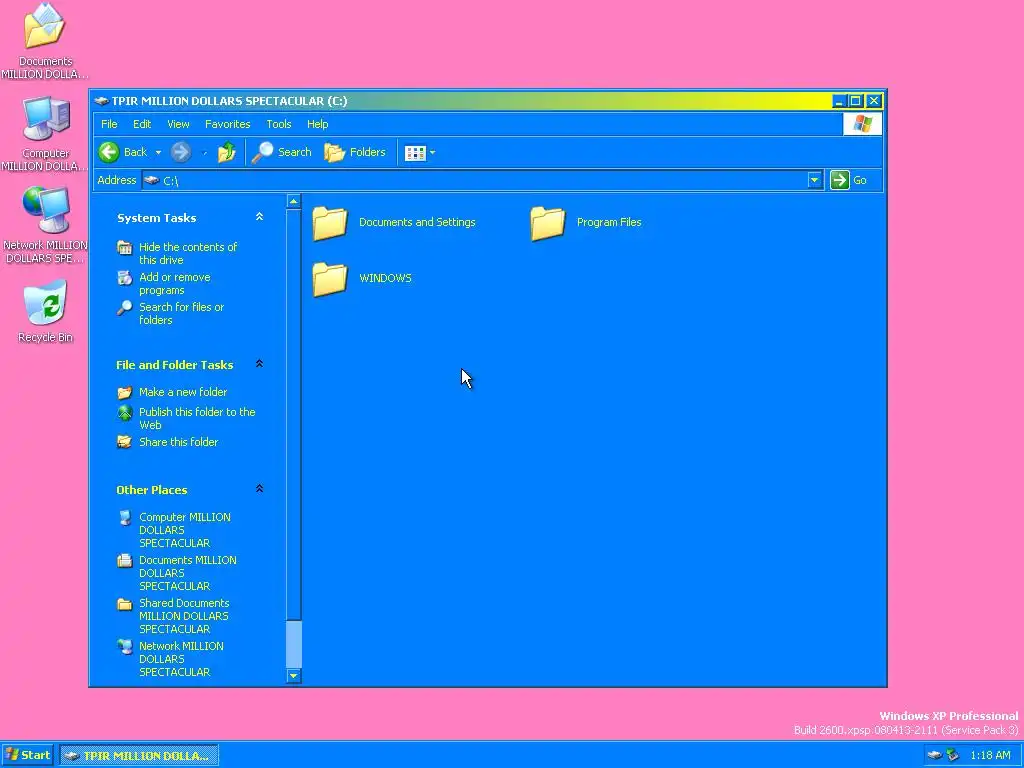Open the Help menu
This screenshot has height=768, width=1024.
pyautogui.click(x=317, y=124)
